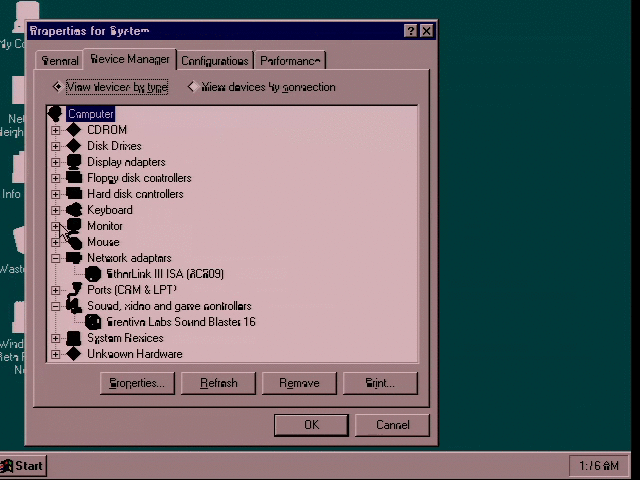Screen dimensions: 640x480
Task: Expand the Display adapters node
Action: pos(56,162)
